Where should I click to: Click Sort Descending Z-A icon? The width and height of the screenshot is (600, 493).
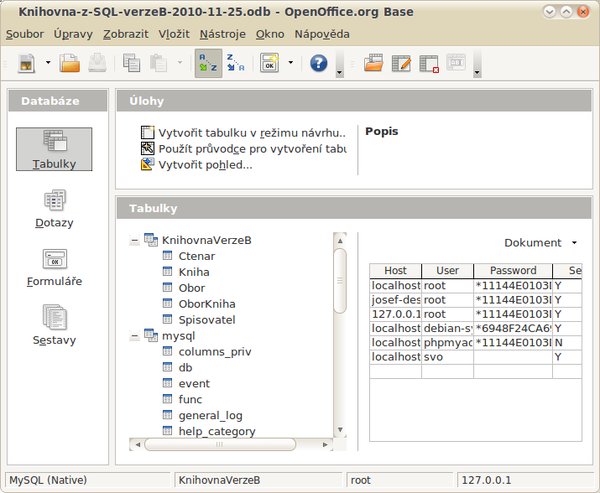pyautogui.click(x=235, y=63)
